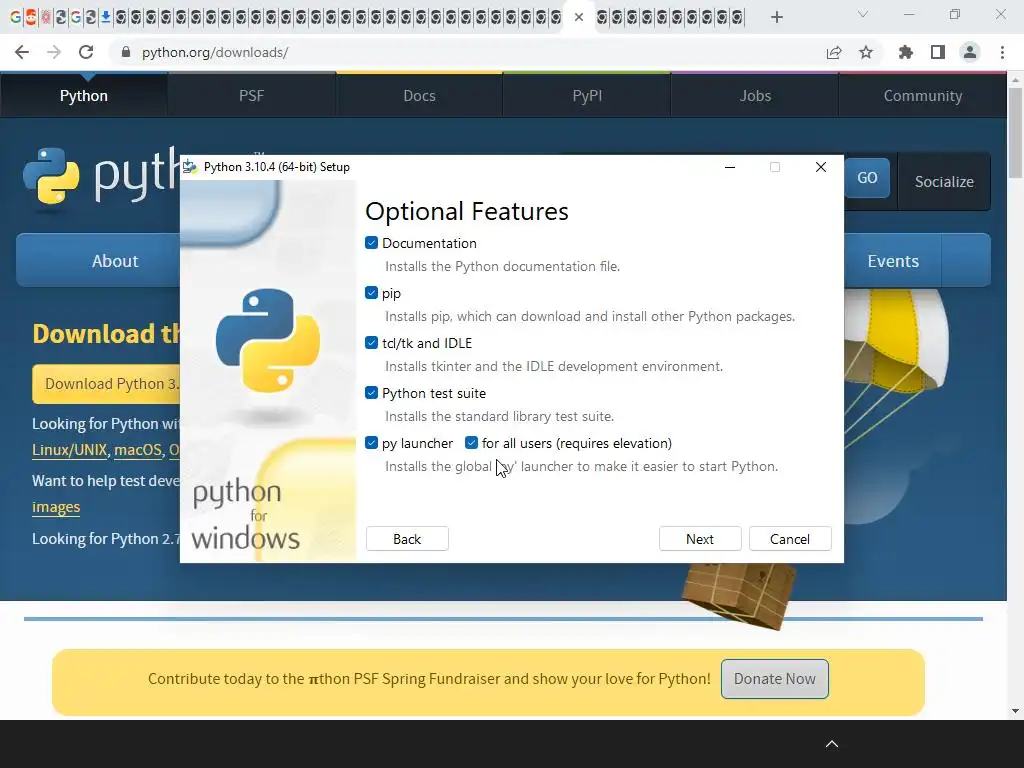Open the Events menu on python.org
This screenshot has width=1024, height=768.
point(893,261)
